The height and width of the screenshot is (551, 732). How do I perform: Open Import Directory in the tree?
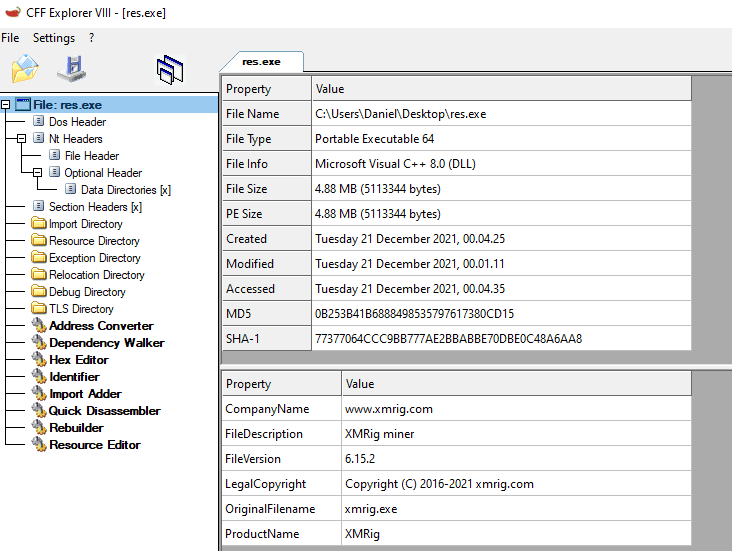(86, 224)
